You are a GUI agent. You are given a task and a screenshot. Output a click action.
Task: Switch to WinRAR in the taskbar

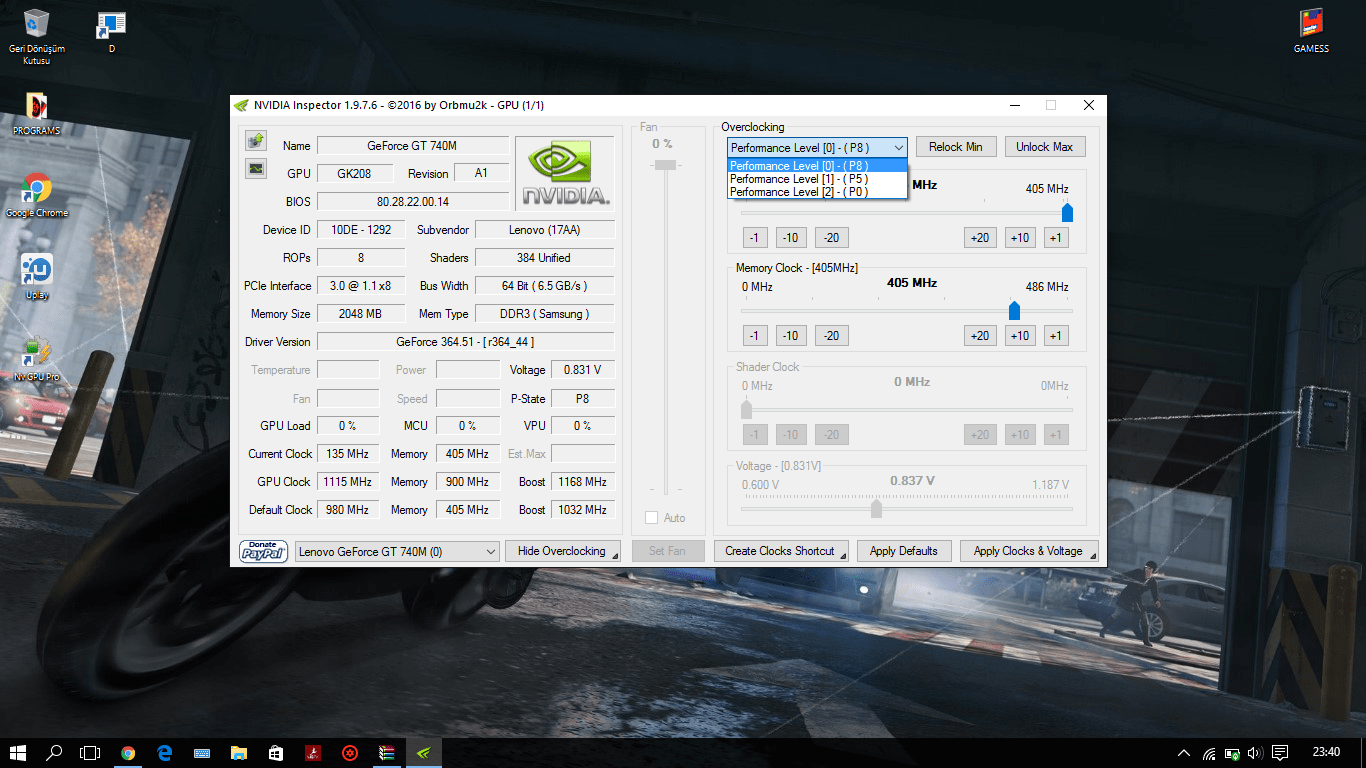tap(387, 753)
